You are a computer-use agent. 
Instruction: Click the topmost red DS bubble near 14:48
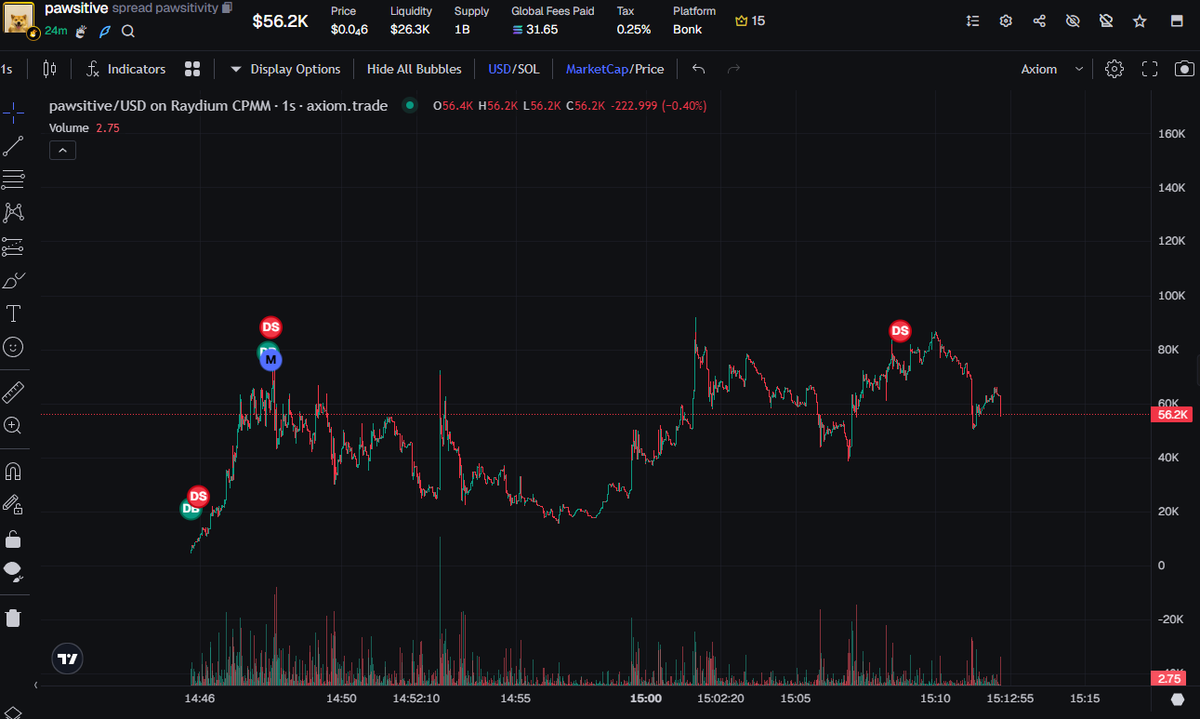point(271,327)
